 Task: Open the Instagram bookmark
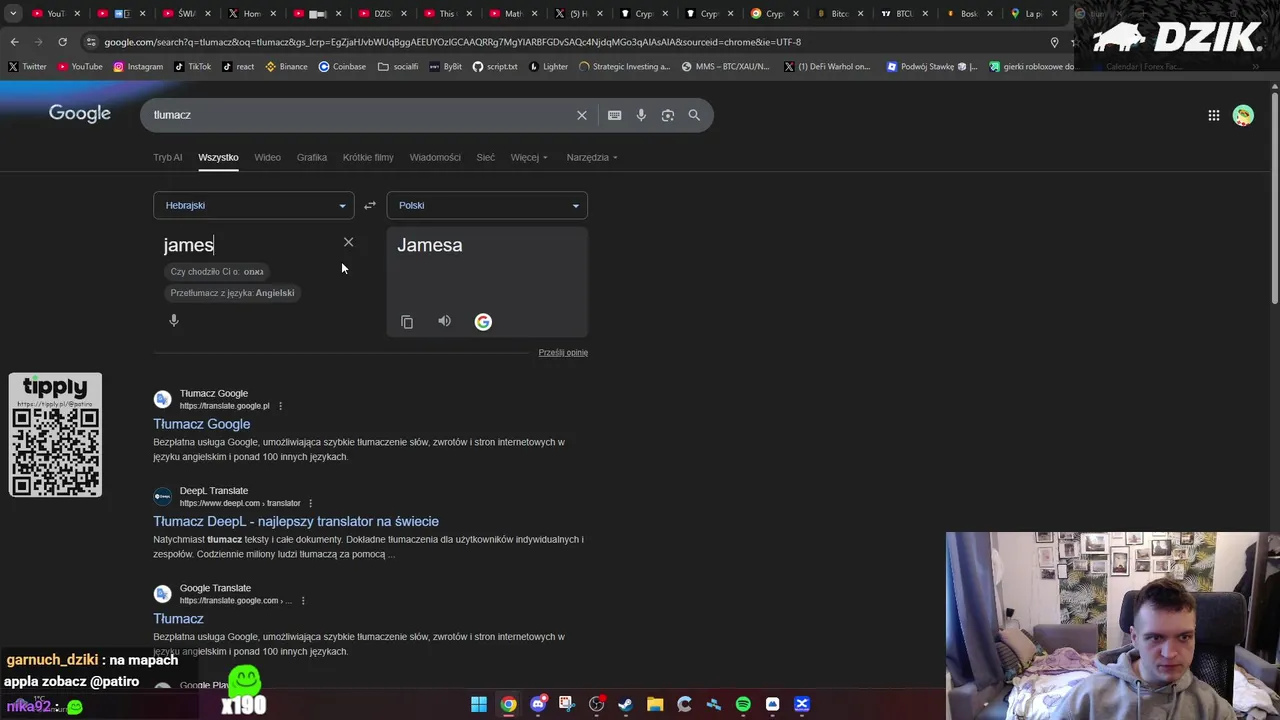138,67
